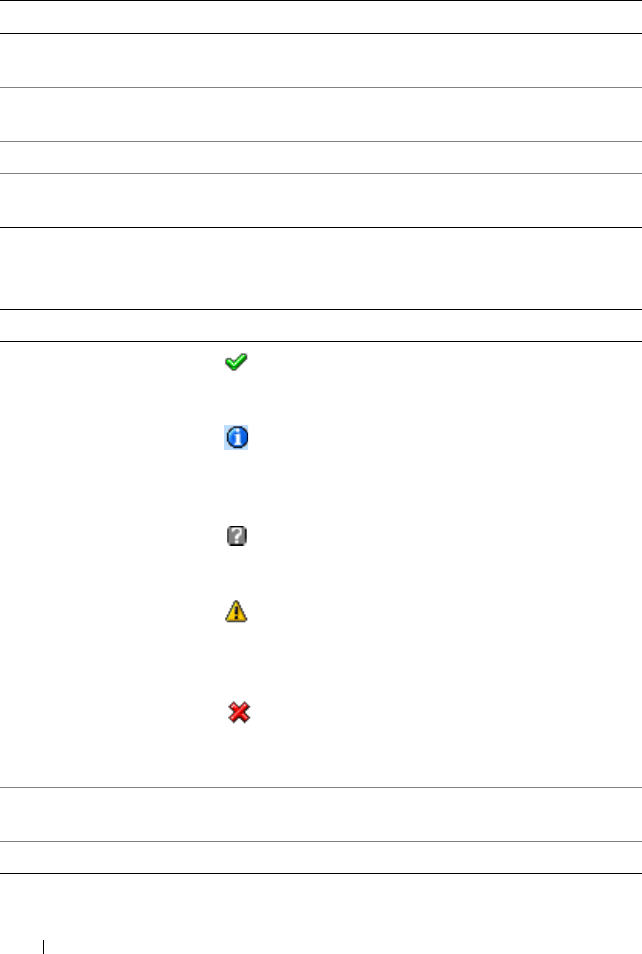The width and height of the screenshot is (642, 954).
Task: Click the red X critical status icon
Action: pyautogui.click(x=239, y=712)
